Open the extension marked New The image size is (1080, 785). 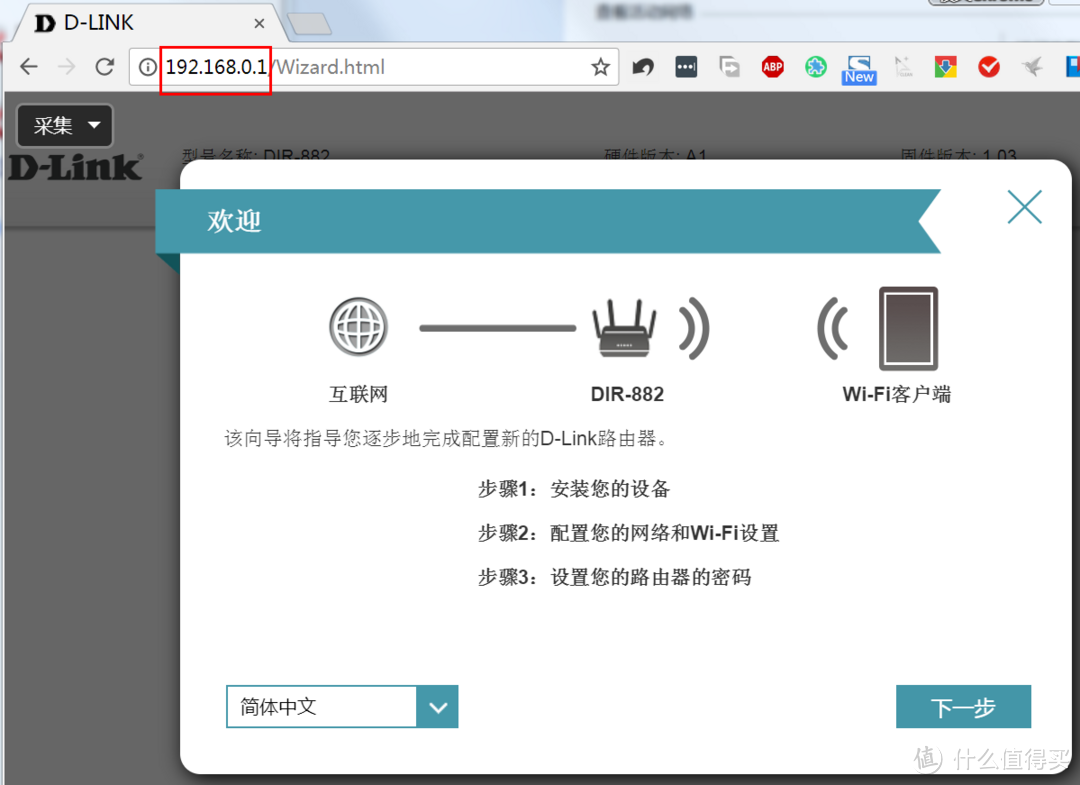[x=859, y=70]
